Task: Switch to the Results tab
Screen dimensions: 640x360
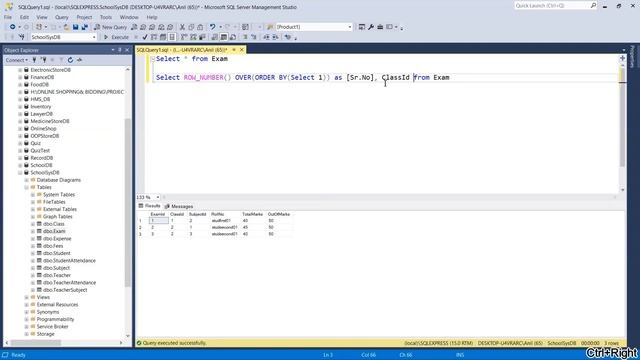Action: pyautogui.click(x=149, y=206)
